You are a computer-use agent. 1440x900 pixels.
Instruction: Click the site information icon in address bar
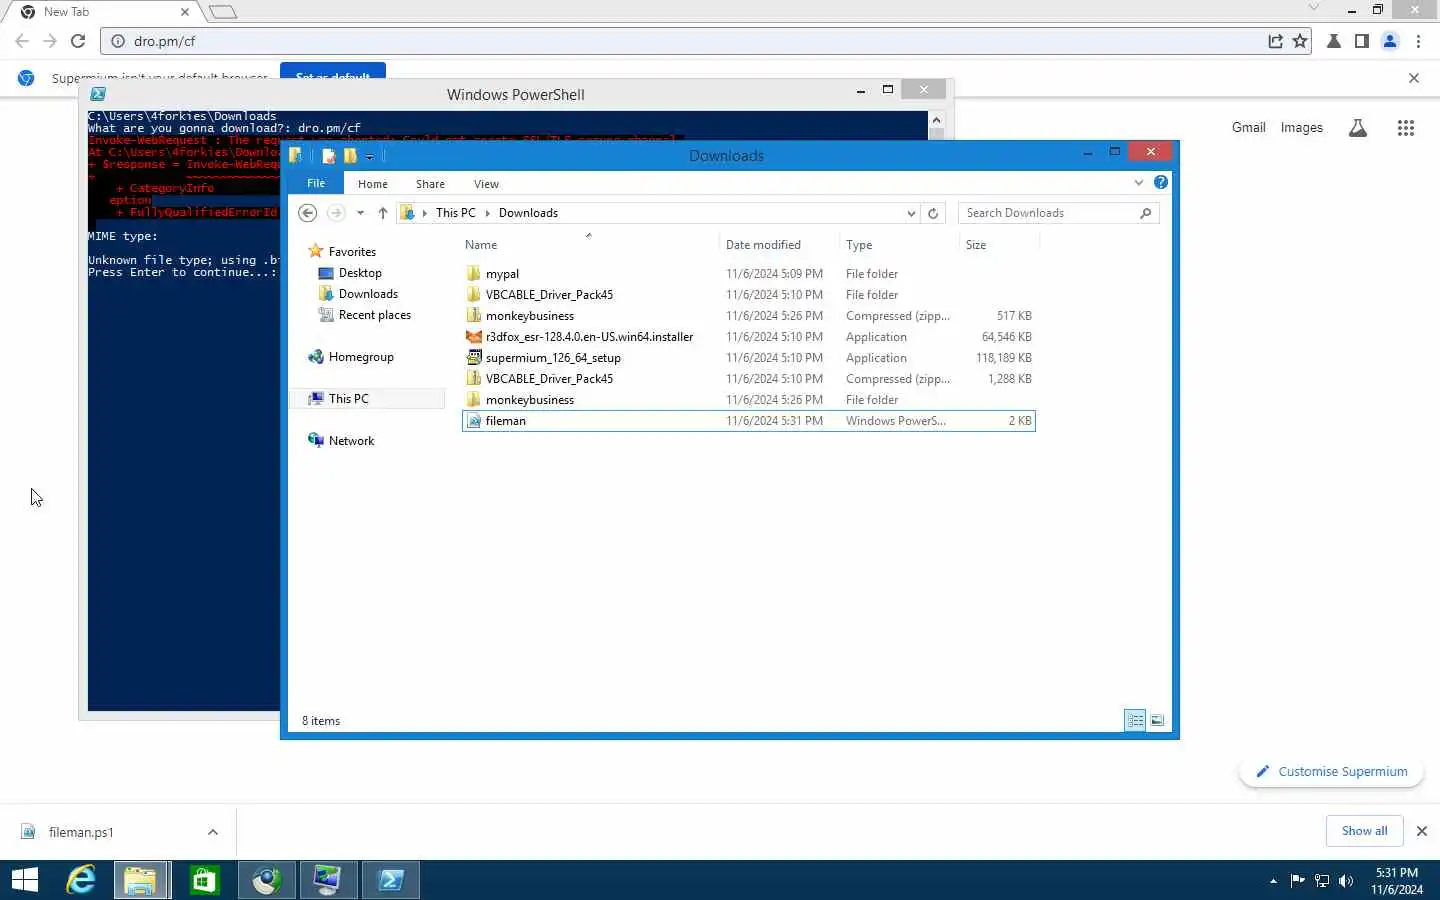click(117, 41)
